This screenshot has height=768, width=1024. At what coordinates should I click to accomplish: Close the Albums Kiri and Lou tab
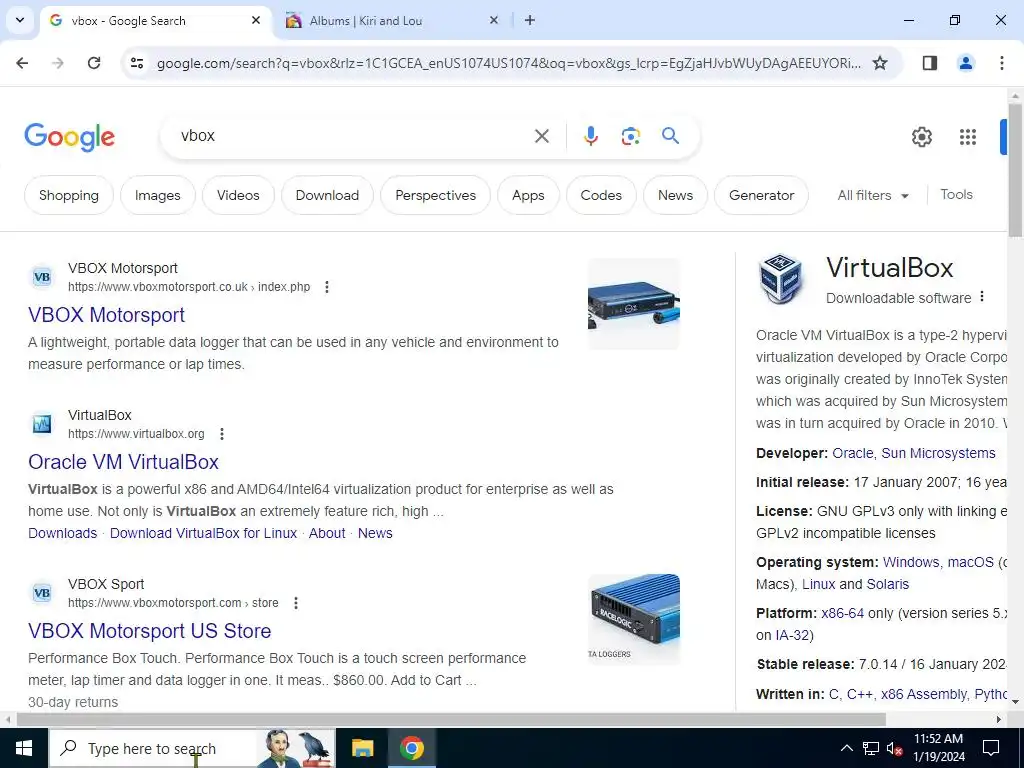(494, 20)
